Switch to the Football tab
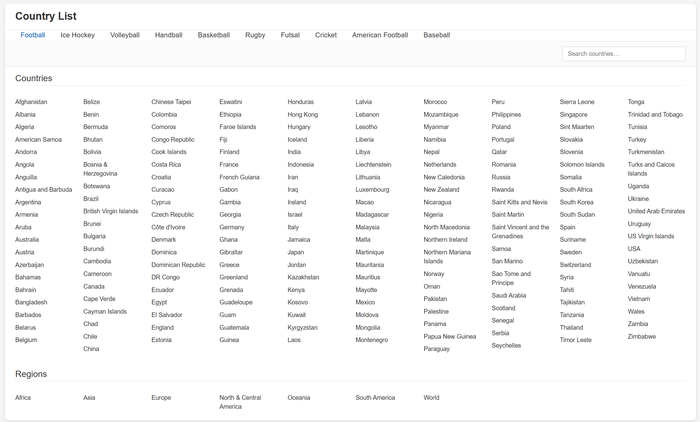700x422 pixels. click(x=33, y=35)
